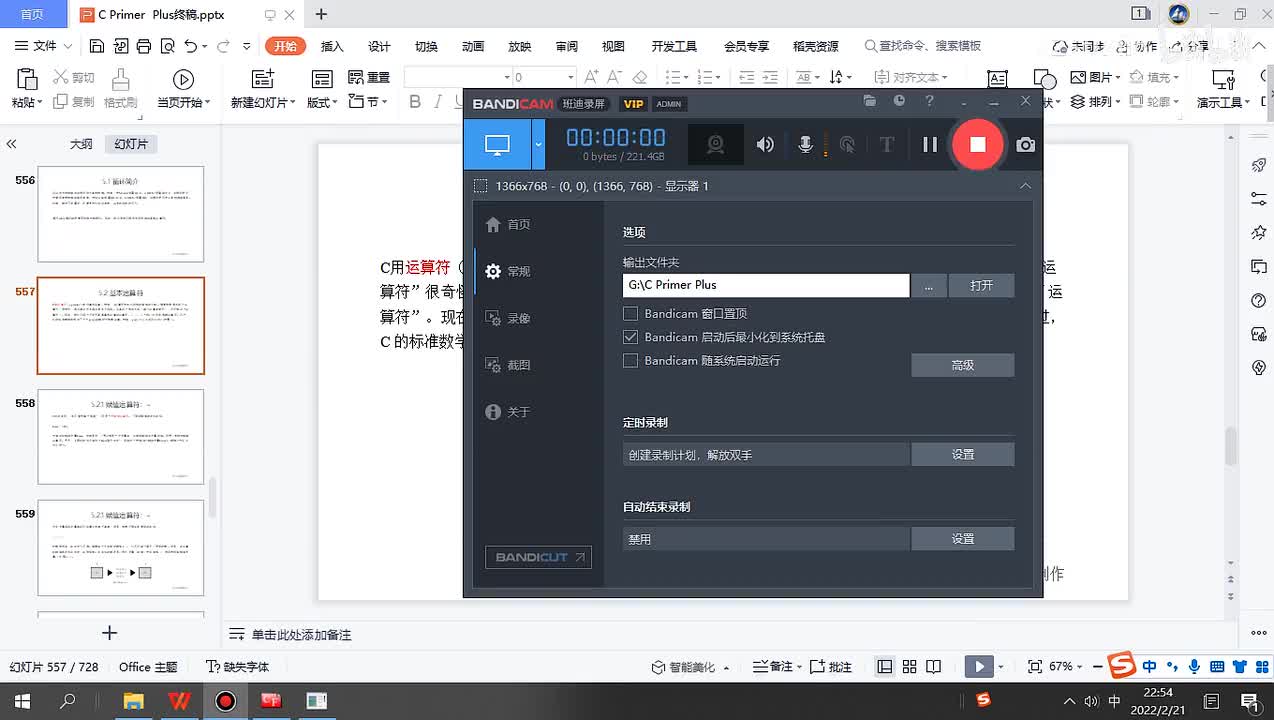Click 设置 for 定时录制
The width and height of the screenshot is (1274, 720).
point(962,454)
